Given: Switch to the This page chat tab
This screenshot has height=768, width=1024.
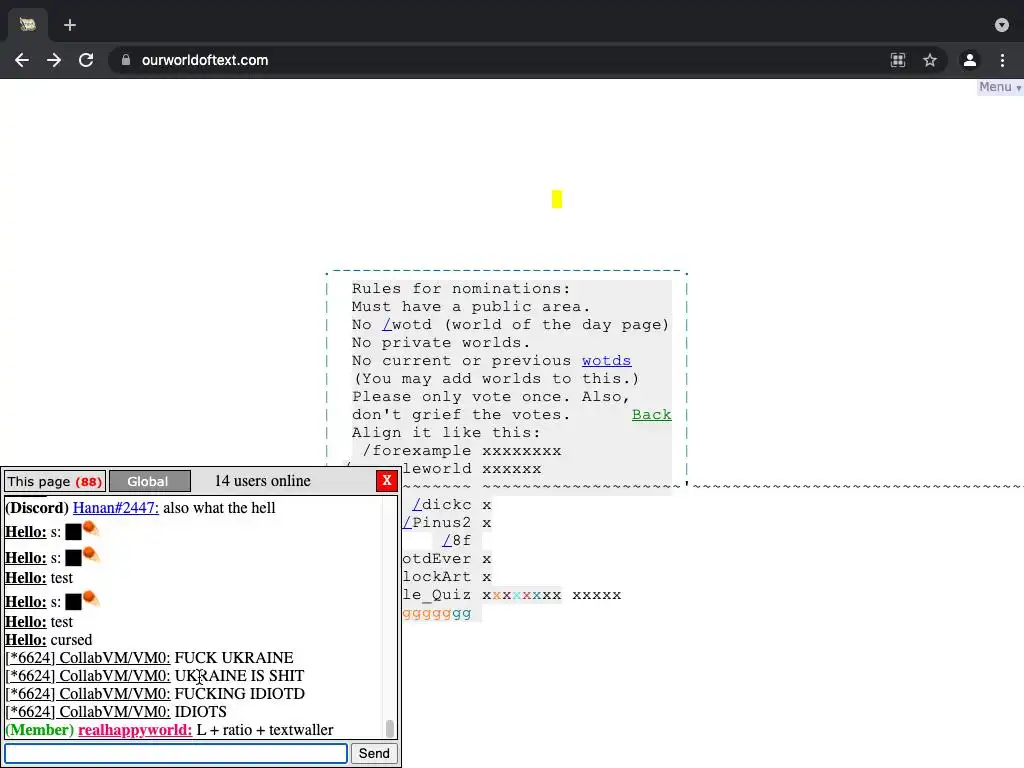Looking at the screenshot, I should point(55,481).
